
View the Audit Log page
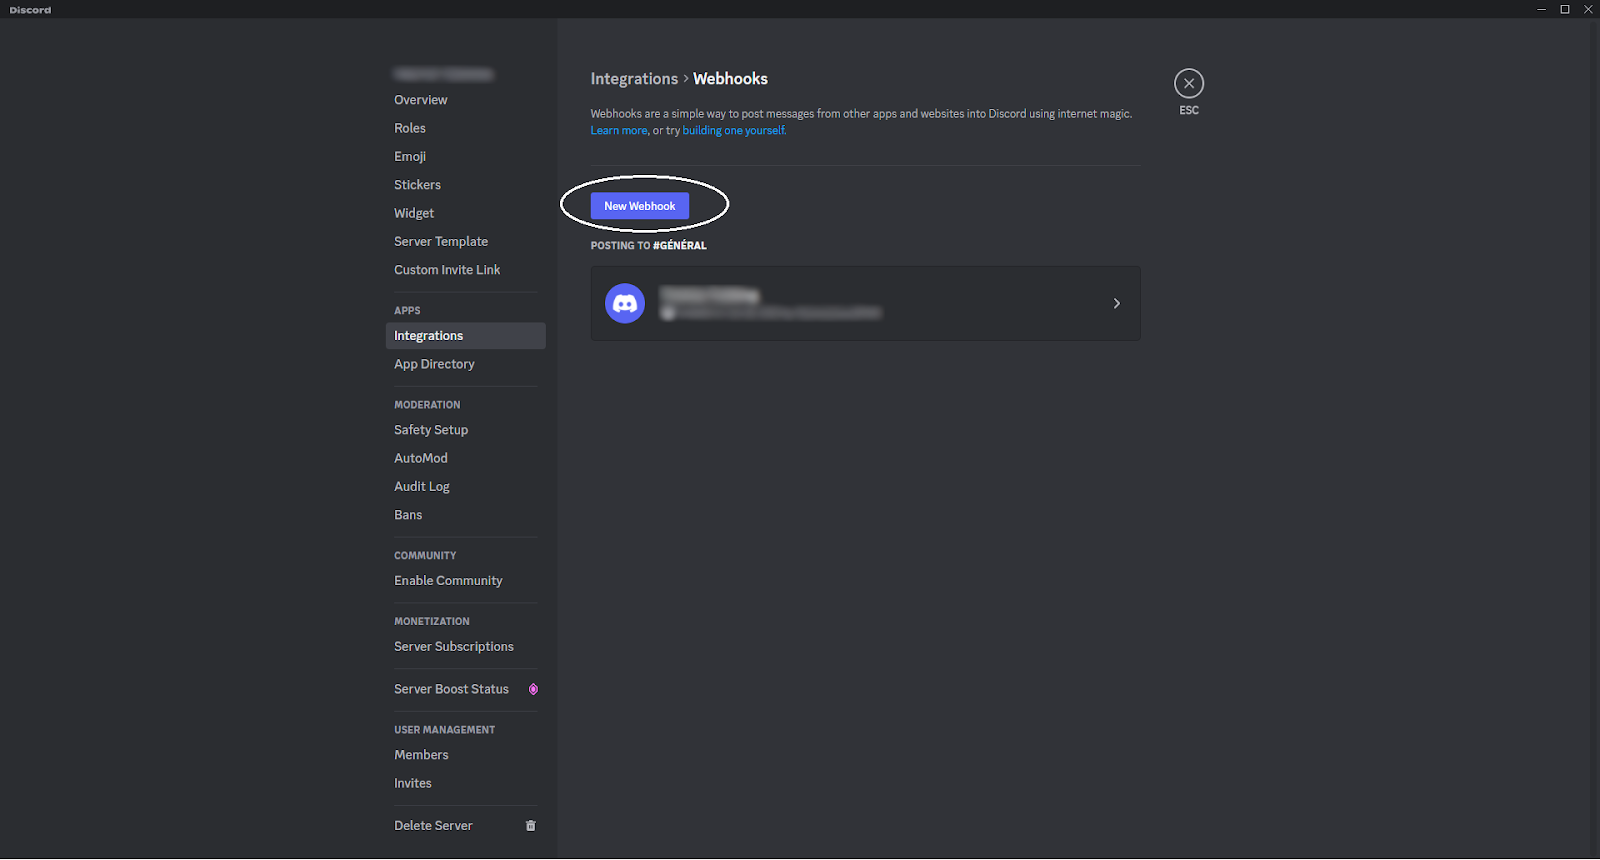pos(422,487)
